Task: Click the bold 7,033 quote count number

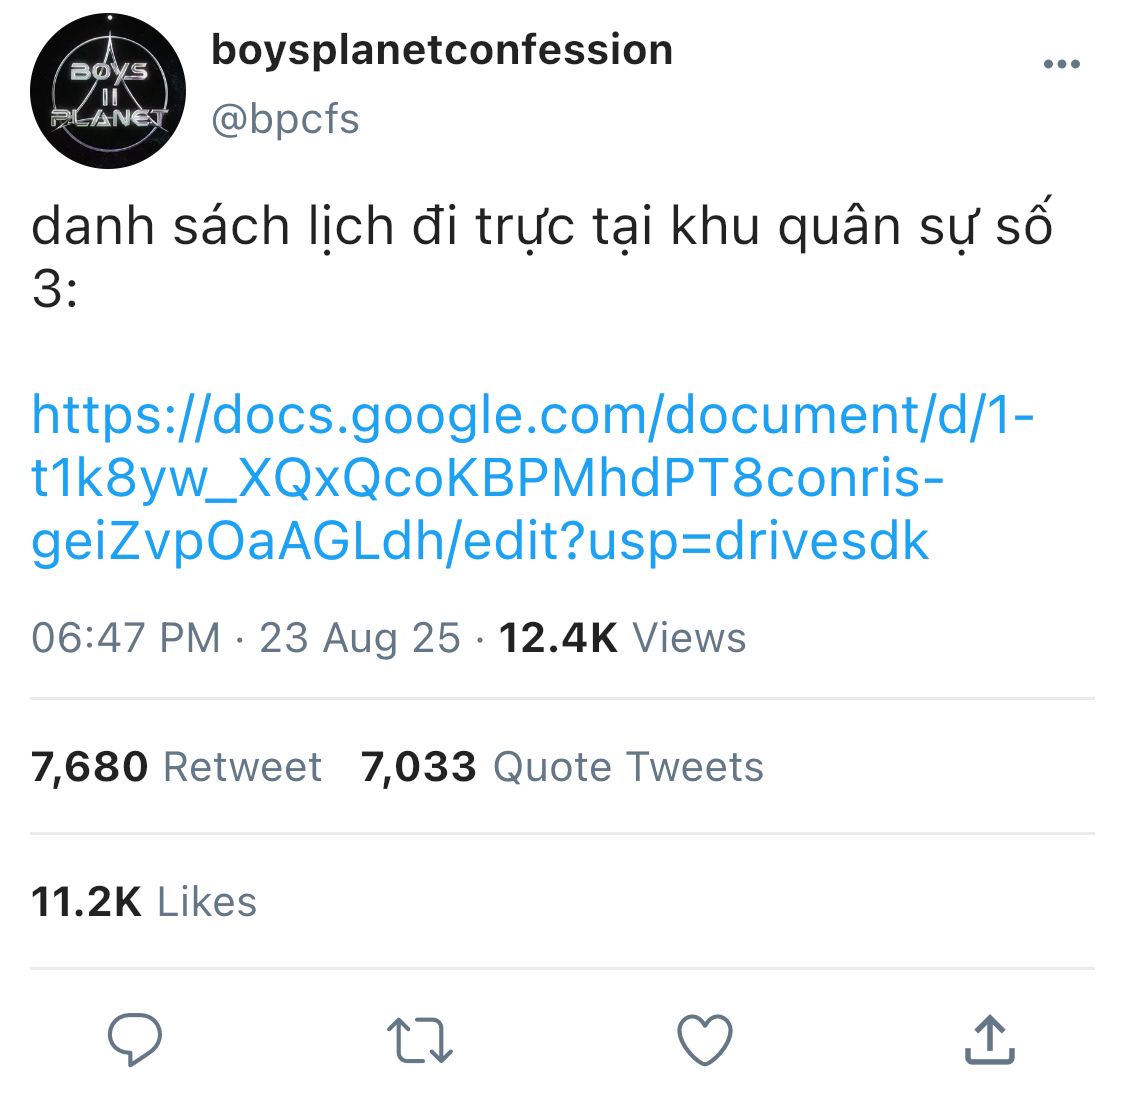Action: 418,767
